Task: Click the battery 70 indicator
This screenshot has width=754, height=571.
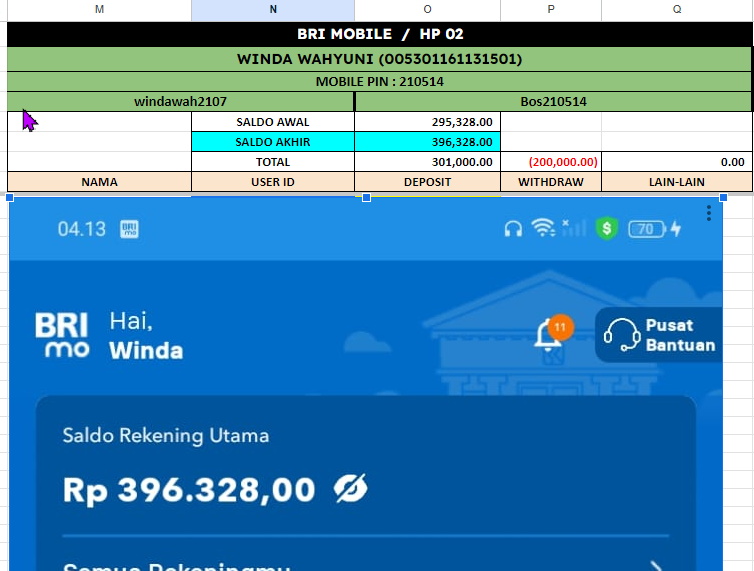Action: [x=647, y=229]
